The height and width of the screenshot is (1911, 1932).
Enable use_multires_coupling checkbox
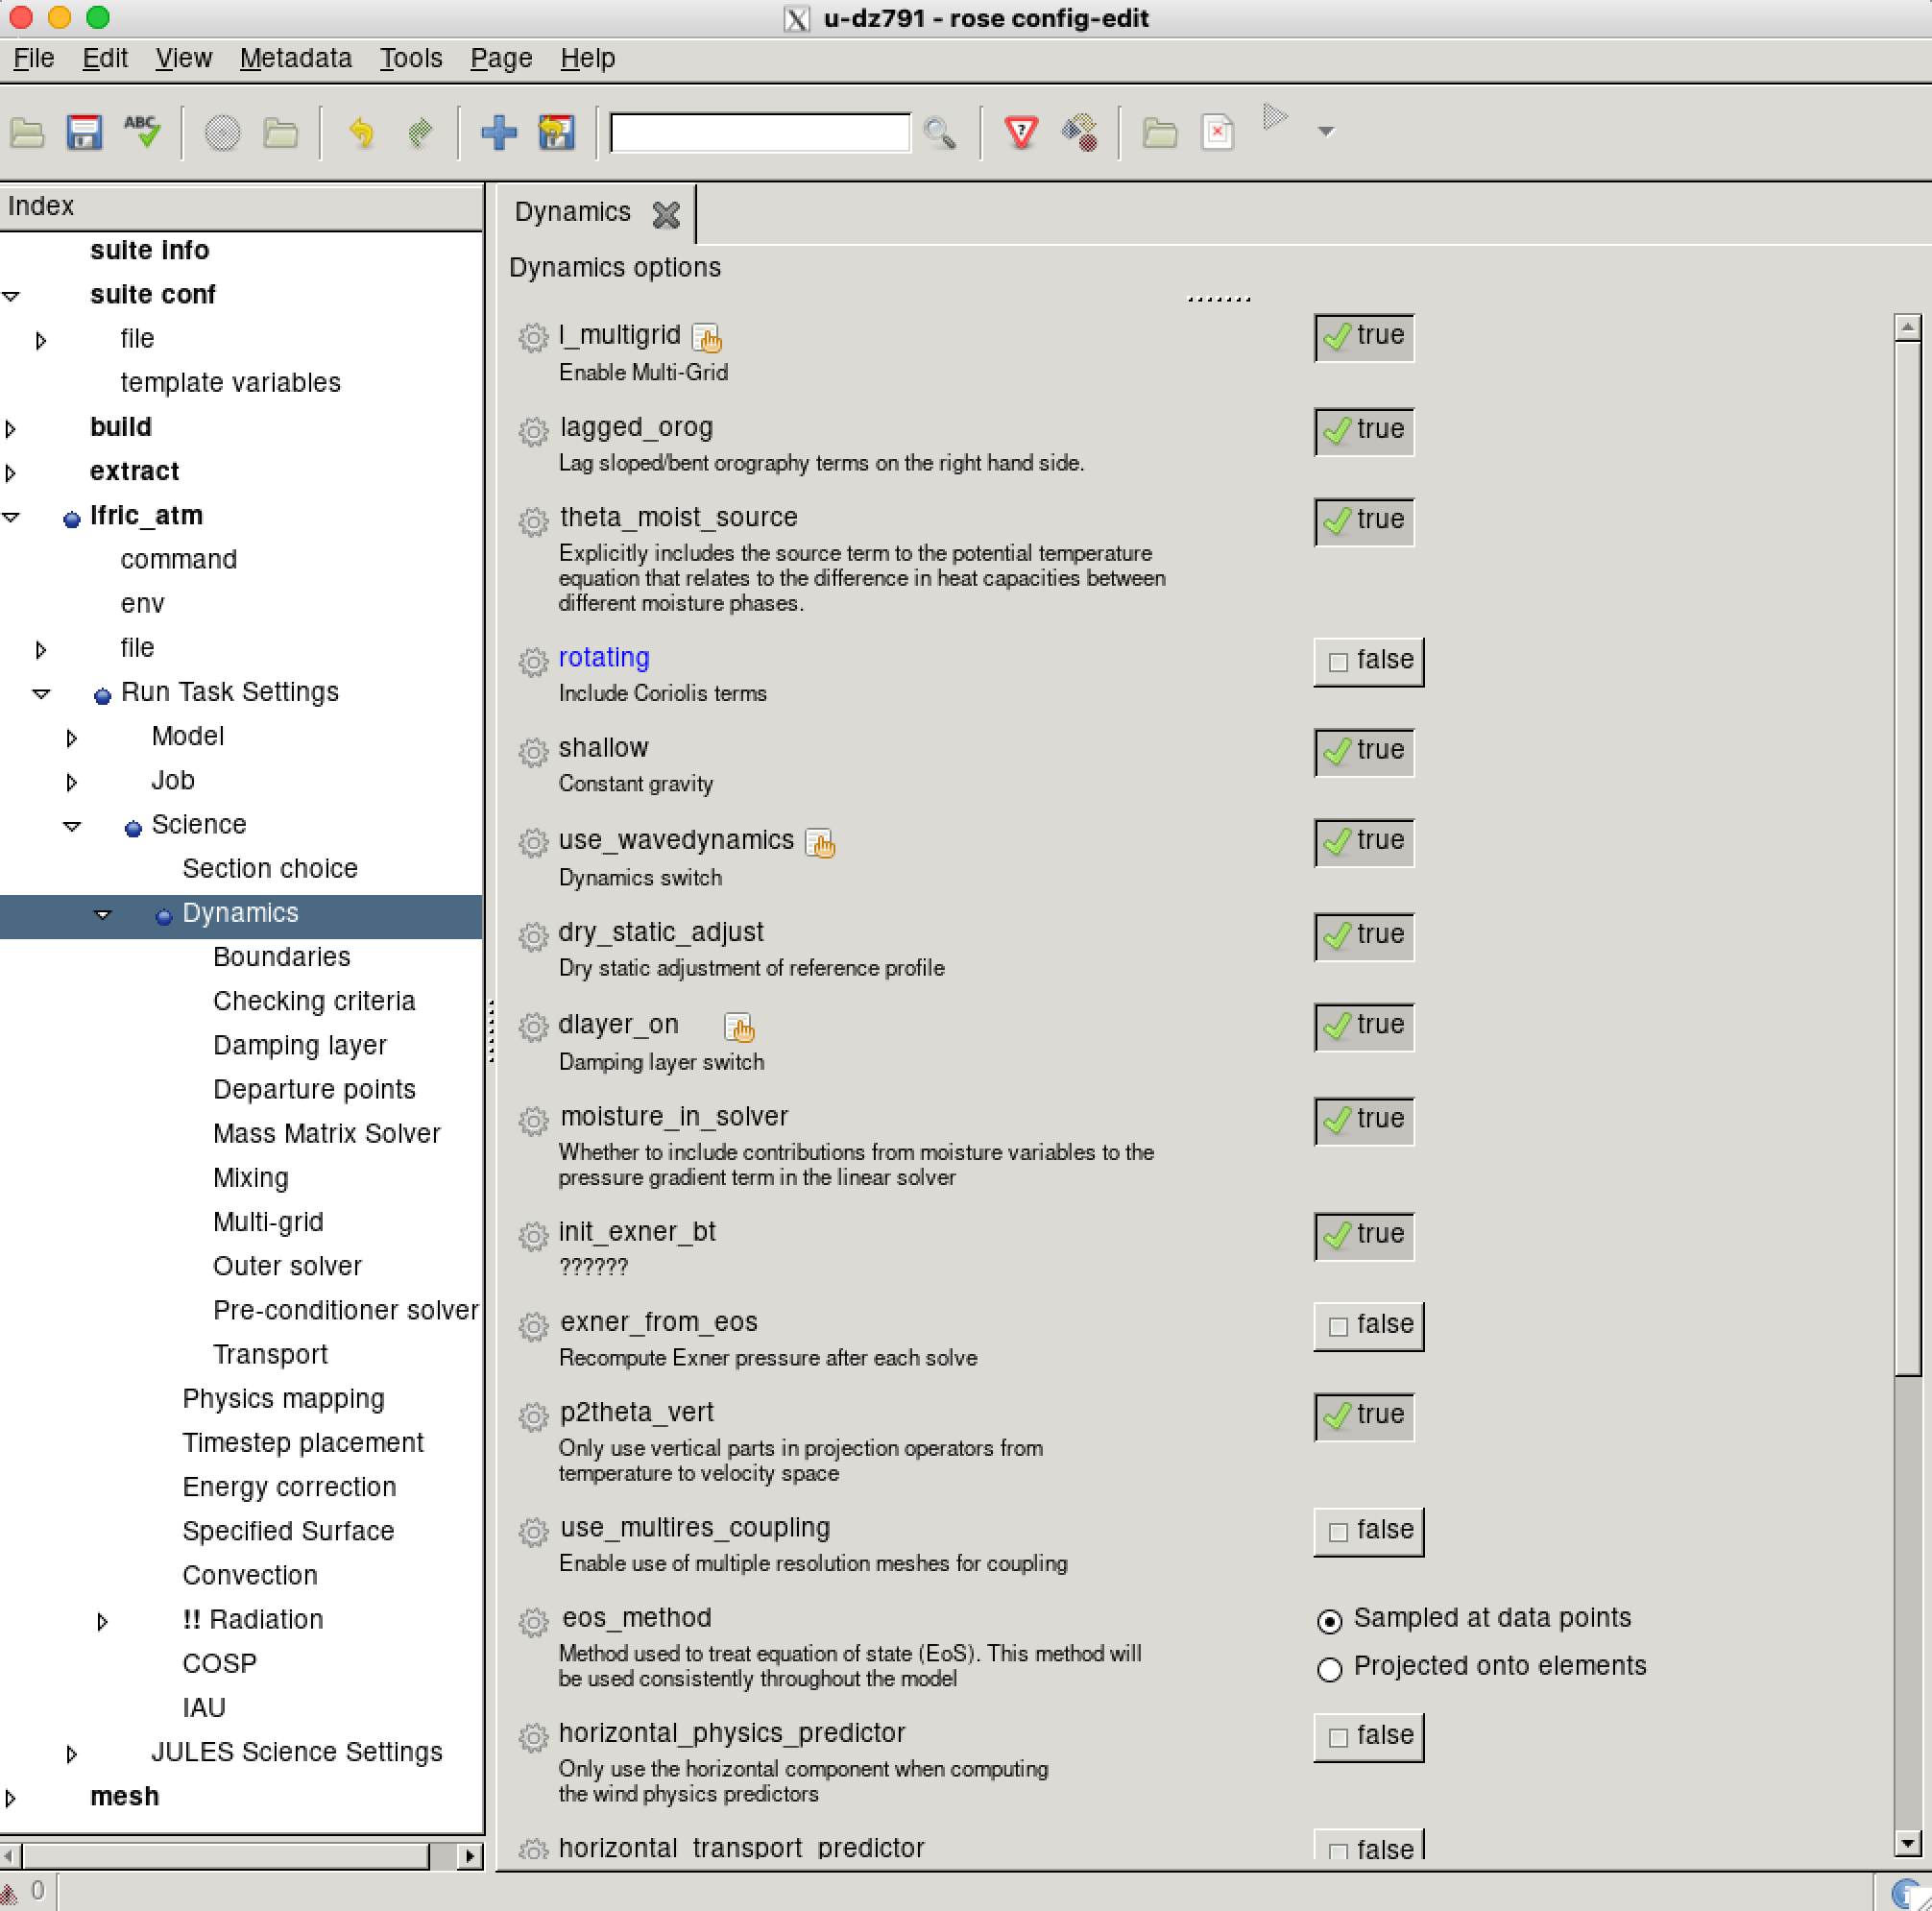[x=1368, y=1530]
